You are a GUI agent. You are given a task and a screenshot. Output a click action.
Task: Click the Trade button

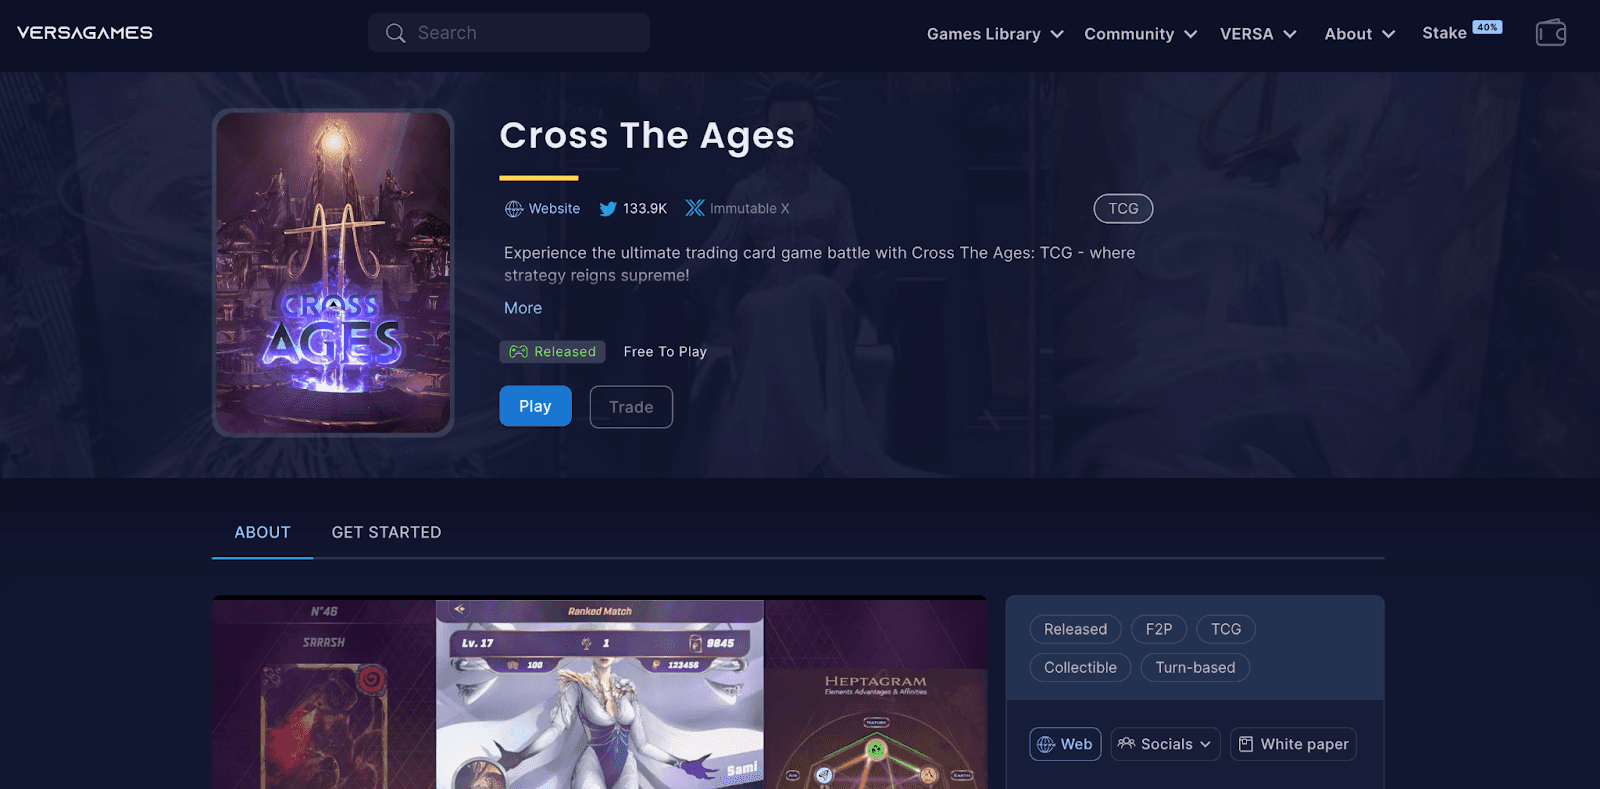631,407
